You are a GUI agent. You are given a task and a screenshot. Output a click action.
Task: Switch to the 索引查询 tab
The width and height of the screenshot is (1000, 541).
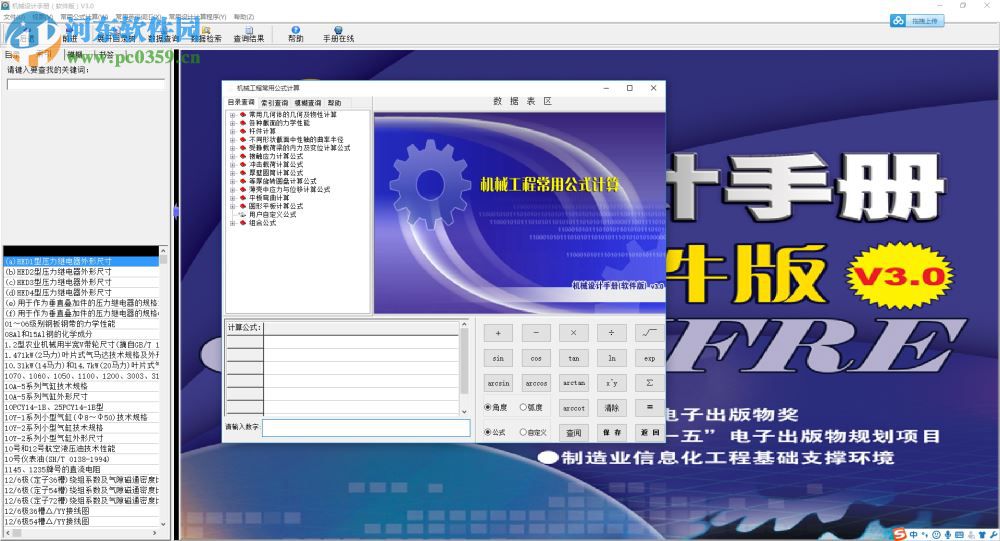274,103
